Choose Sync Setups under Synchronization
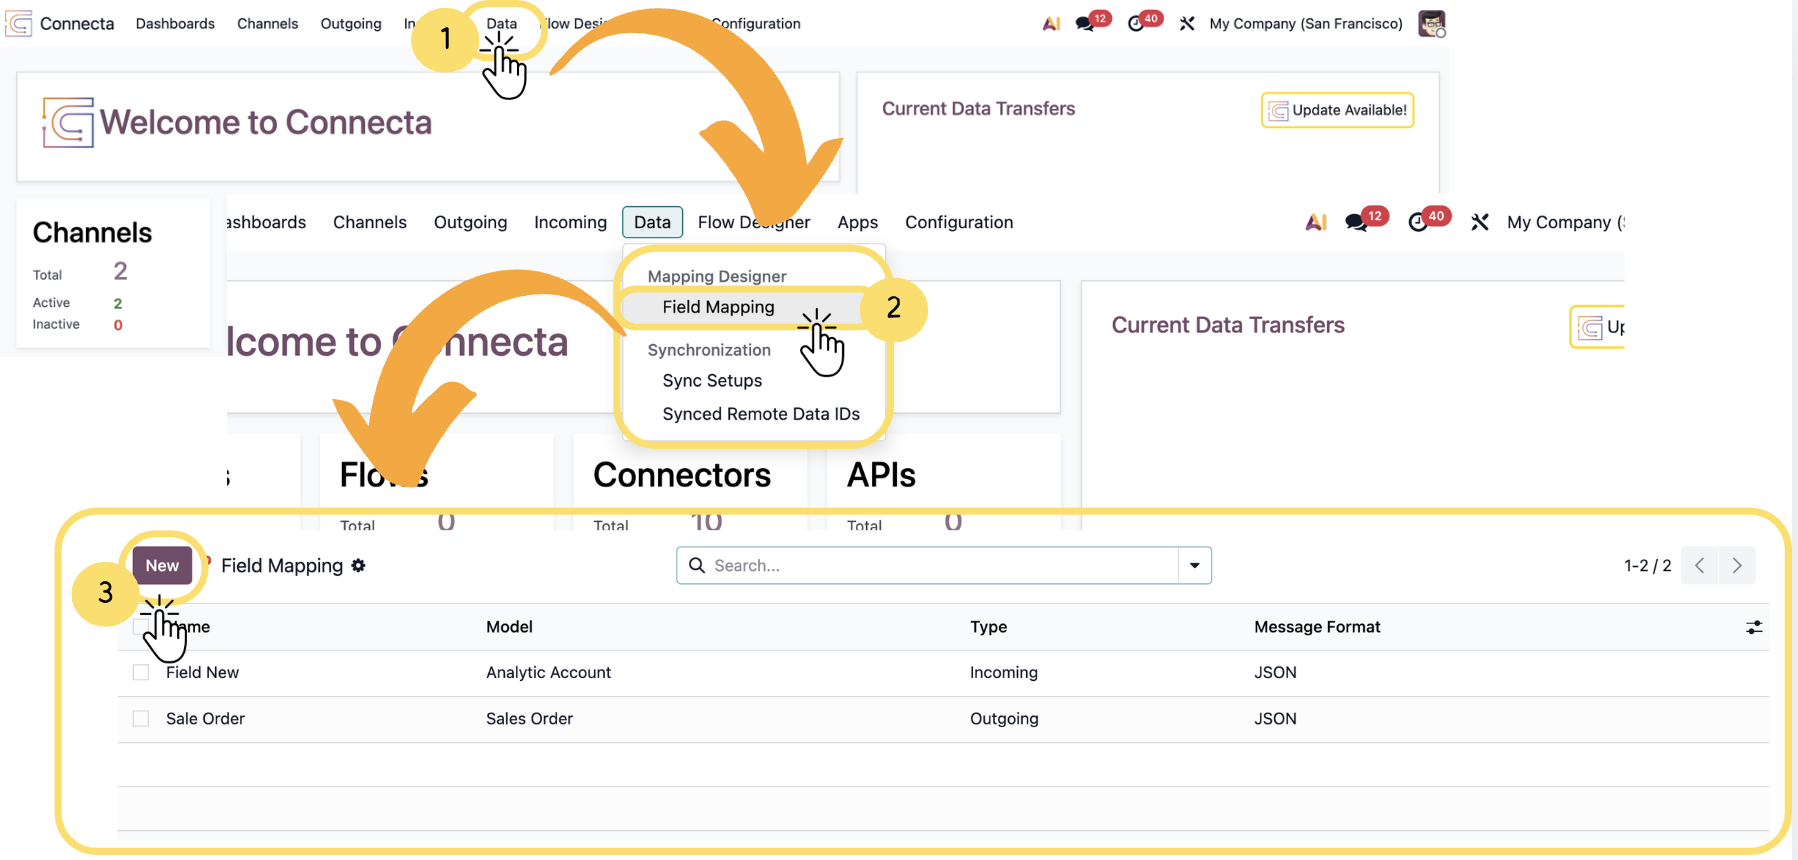Screen dimensions: 1798x860 tap(712, 381)
